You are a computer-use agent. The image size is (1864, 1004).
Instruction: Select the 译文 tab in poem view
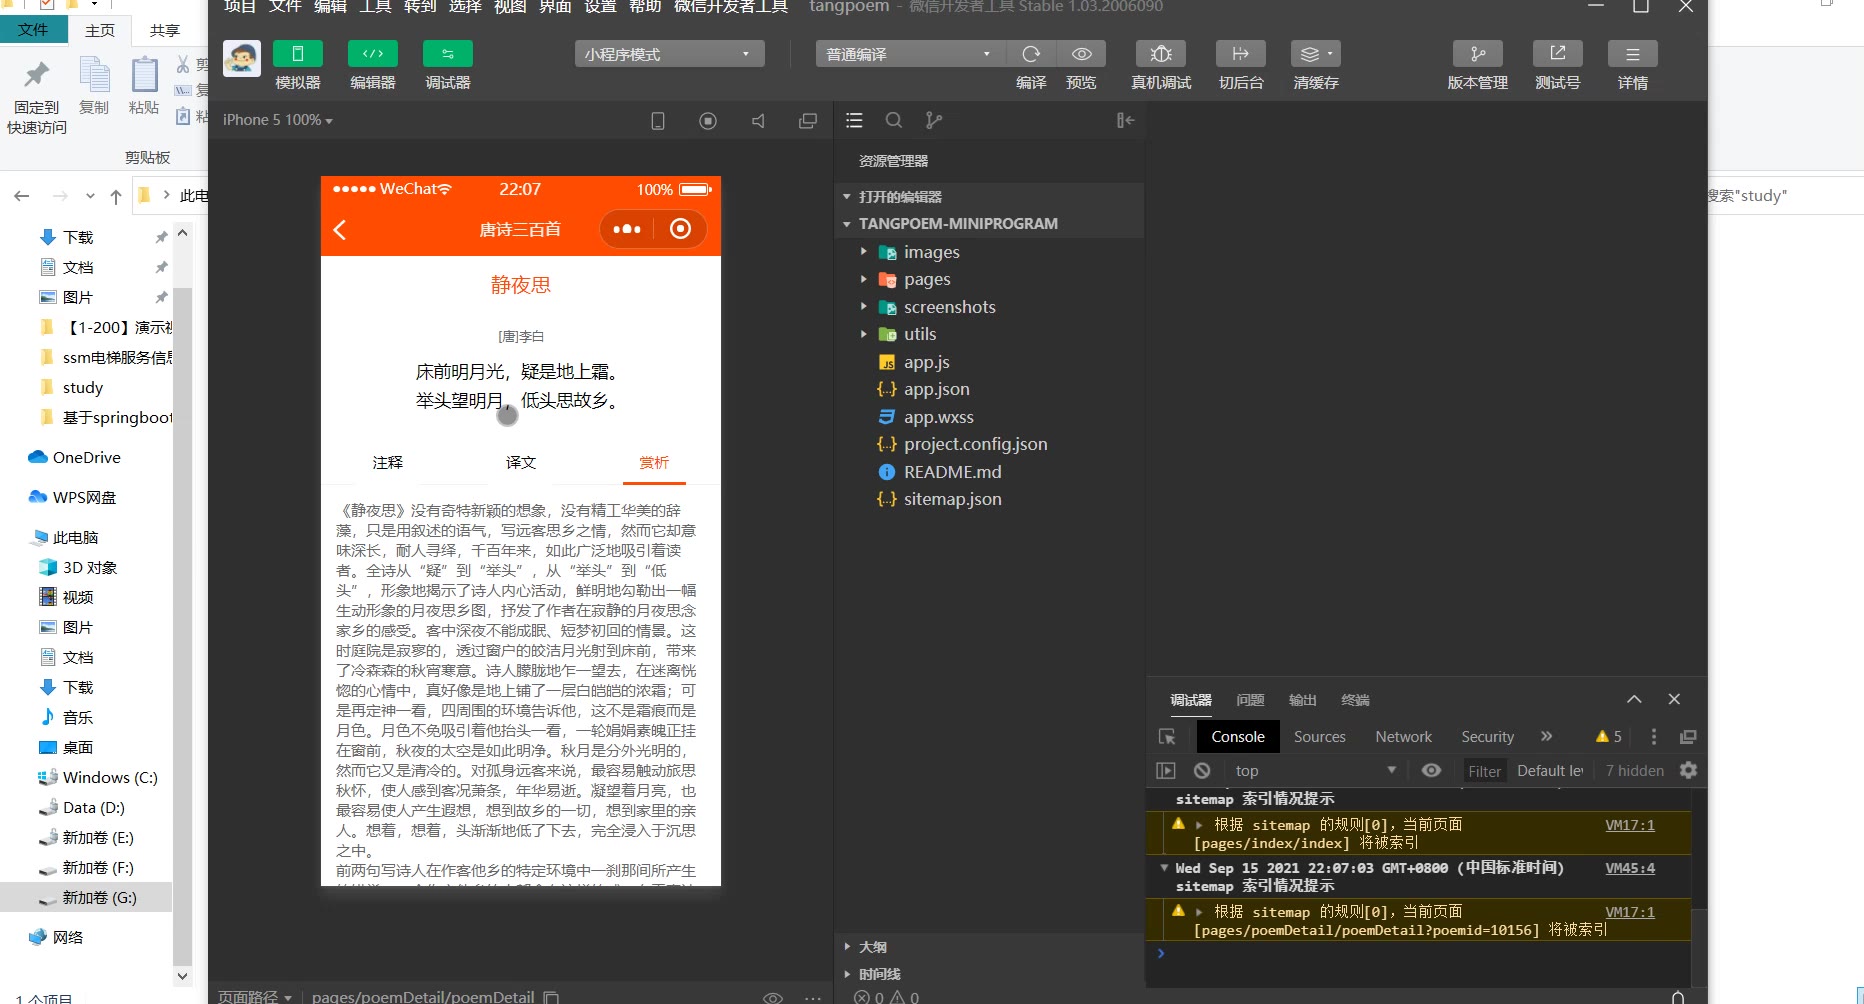click(520, 462)
